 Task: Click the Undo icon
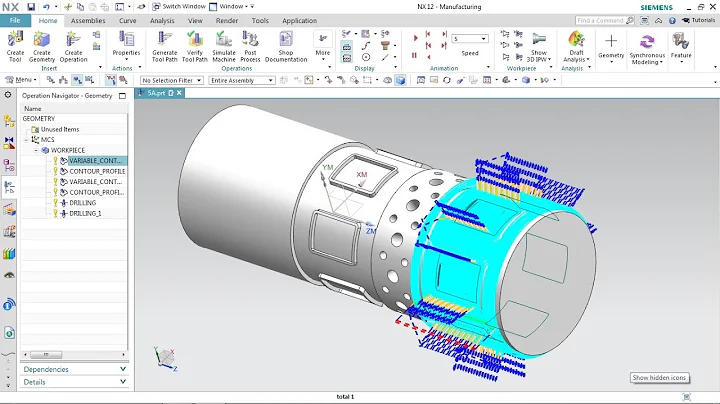(46, 7)
